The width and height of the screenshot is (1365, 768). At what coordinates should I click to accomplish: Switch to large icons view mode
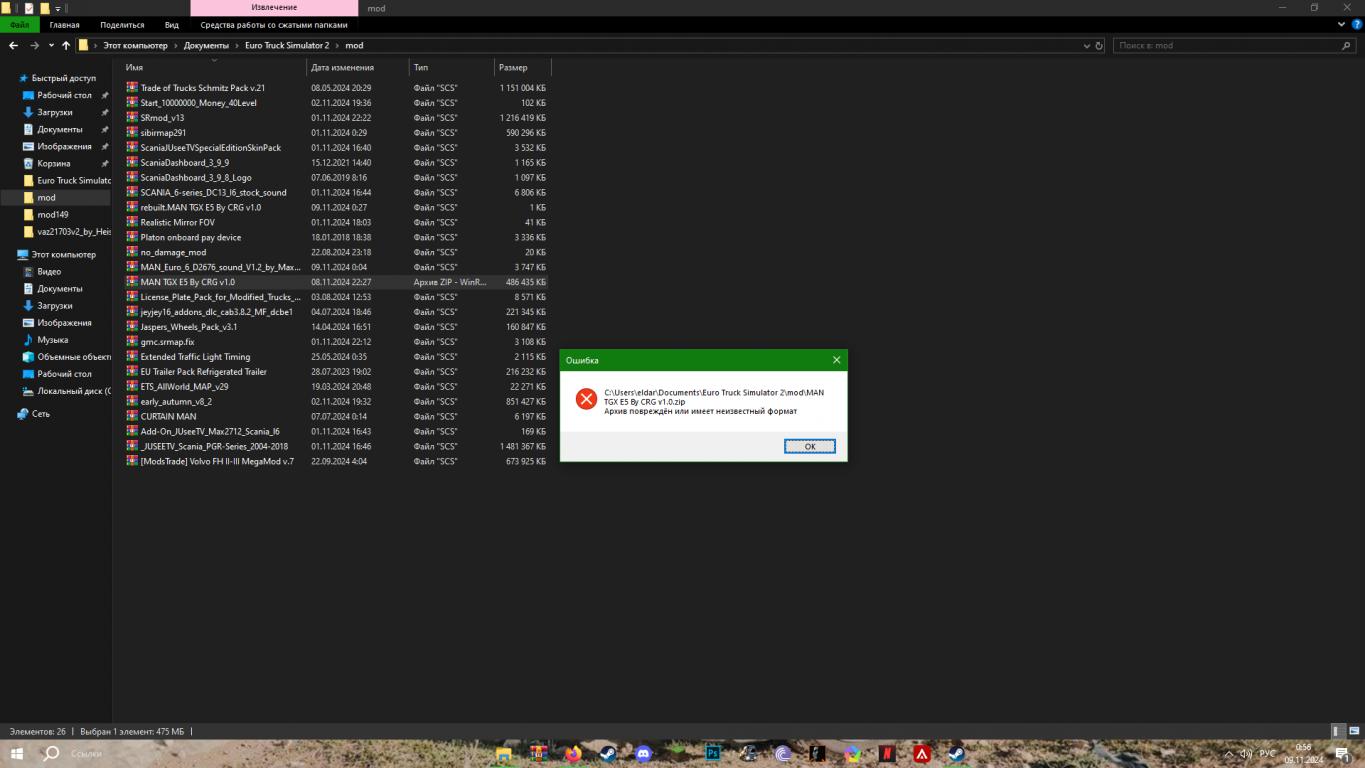coord(1352,732)
